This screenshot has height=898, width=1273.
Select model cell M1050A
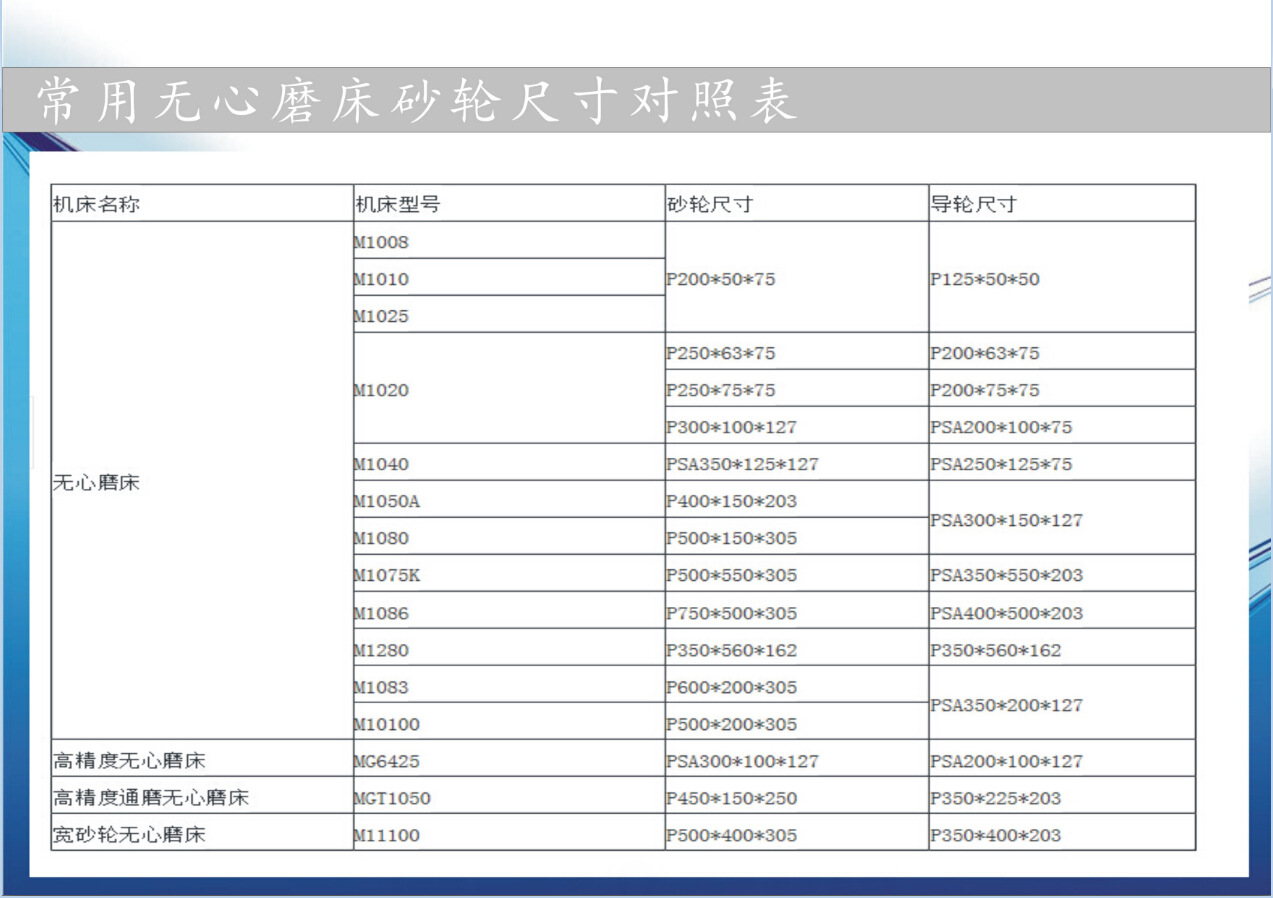click(509, 499)
